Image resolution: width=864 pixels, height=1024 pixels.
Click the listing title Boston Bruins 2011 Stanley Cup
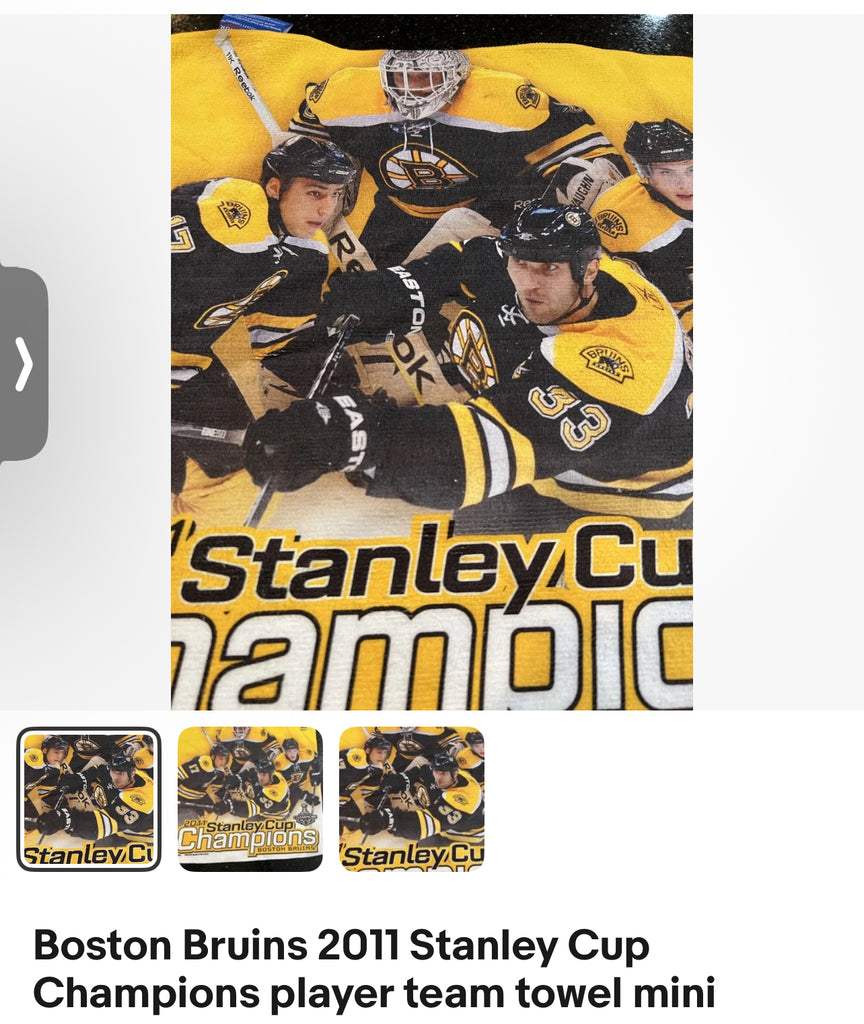pos(341,944)
